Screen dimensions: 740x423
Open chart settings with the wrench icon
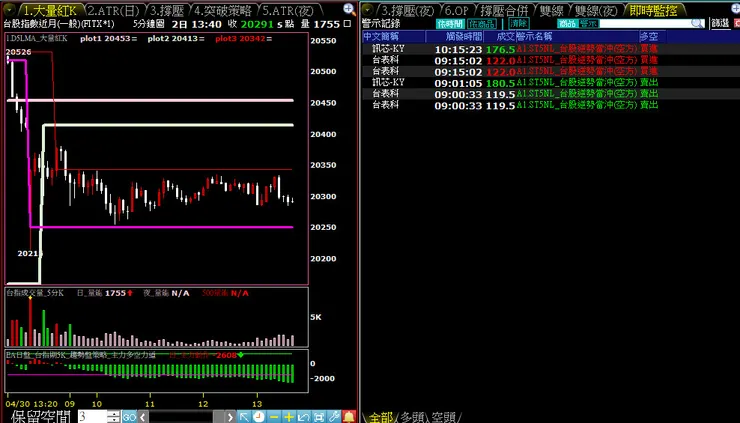click(334, 417)
